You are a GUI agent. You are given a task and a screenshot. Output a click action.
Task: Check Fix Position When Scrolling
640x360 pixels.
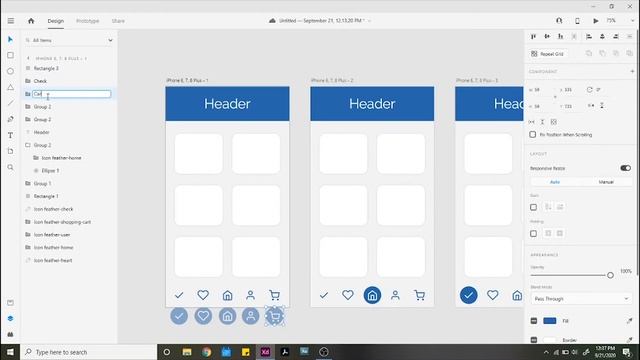pyautogui.click(x=533, y=134)
